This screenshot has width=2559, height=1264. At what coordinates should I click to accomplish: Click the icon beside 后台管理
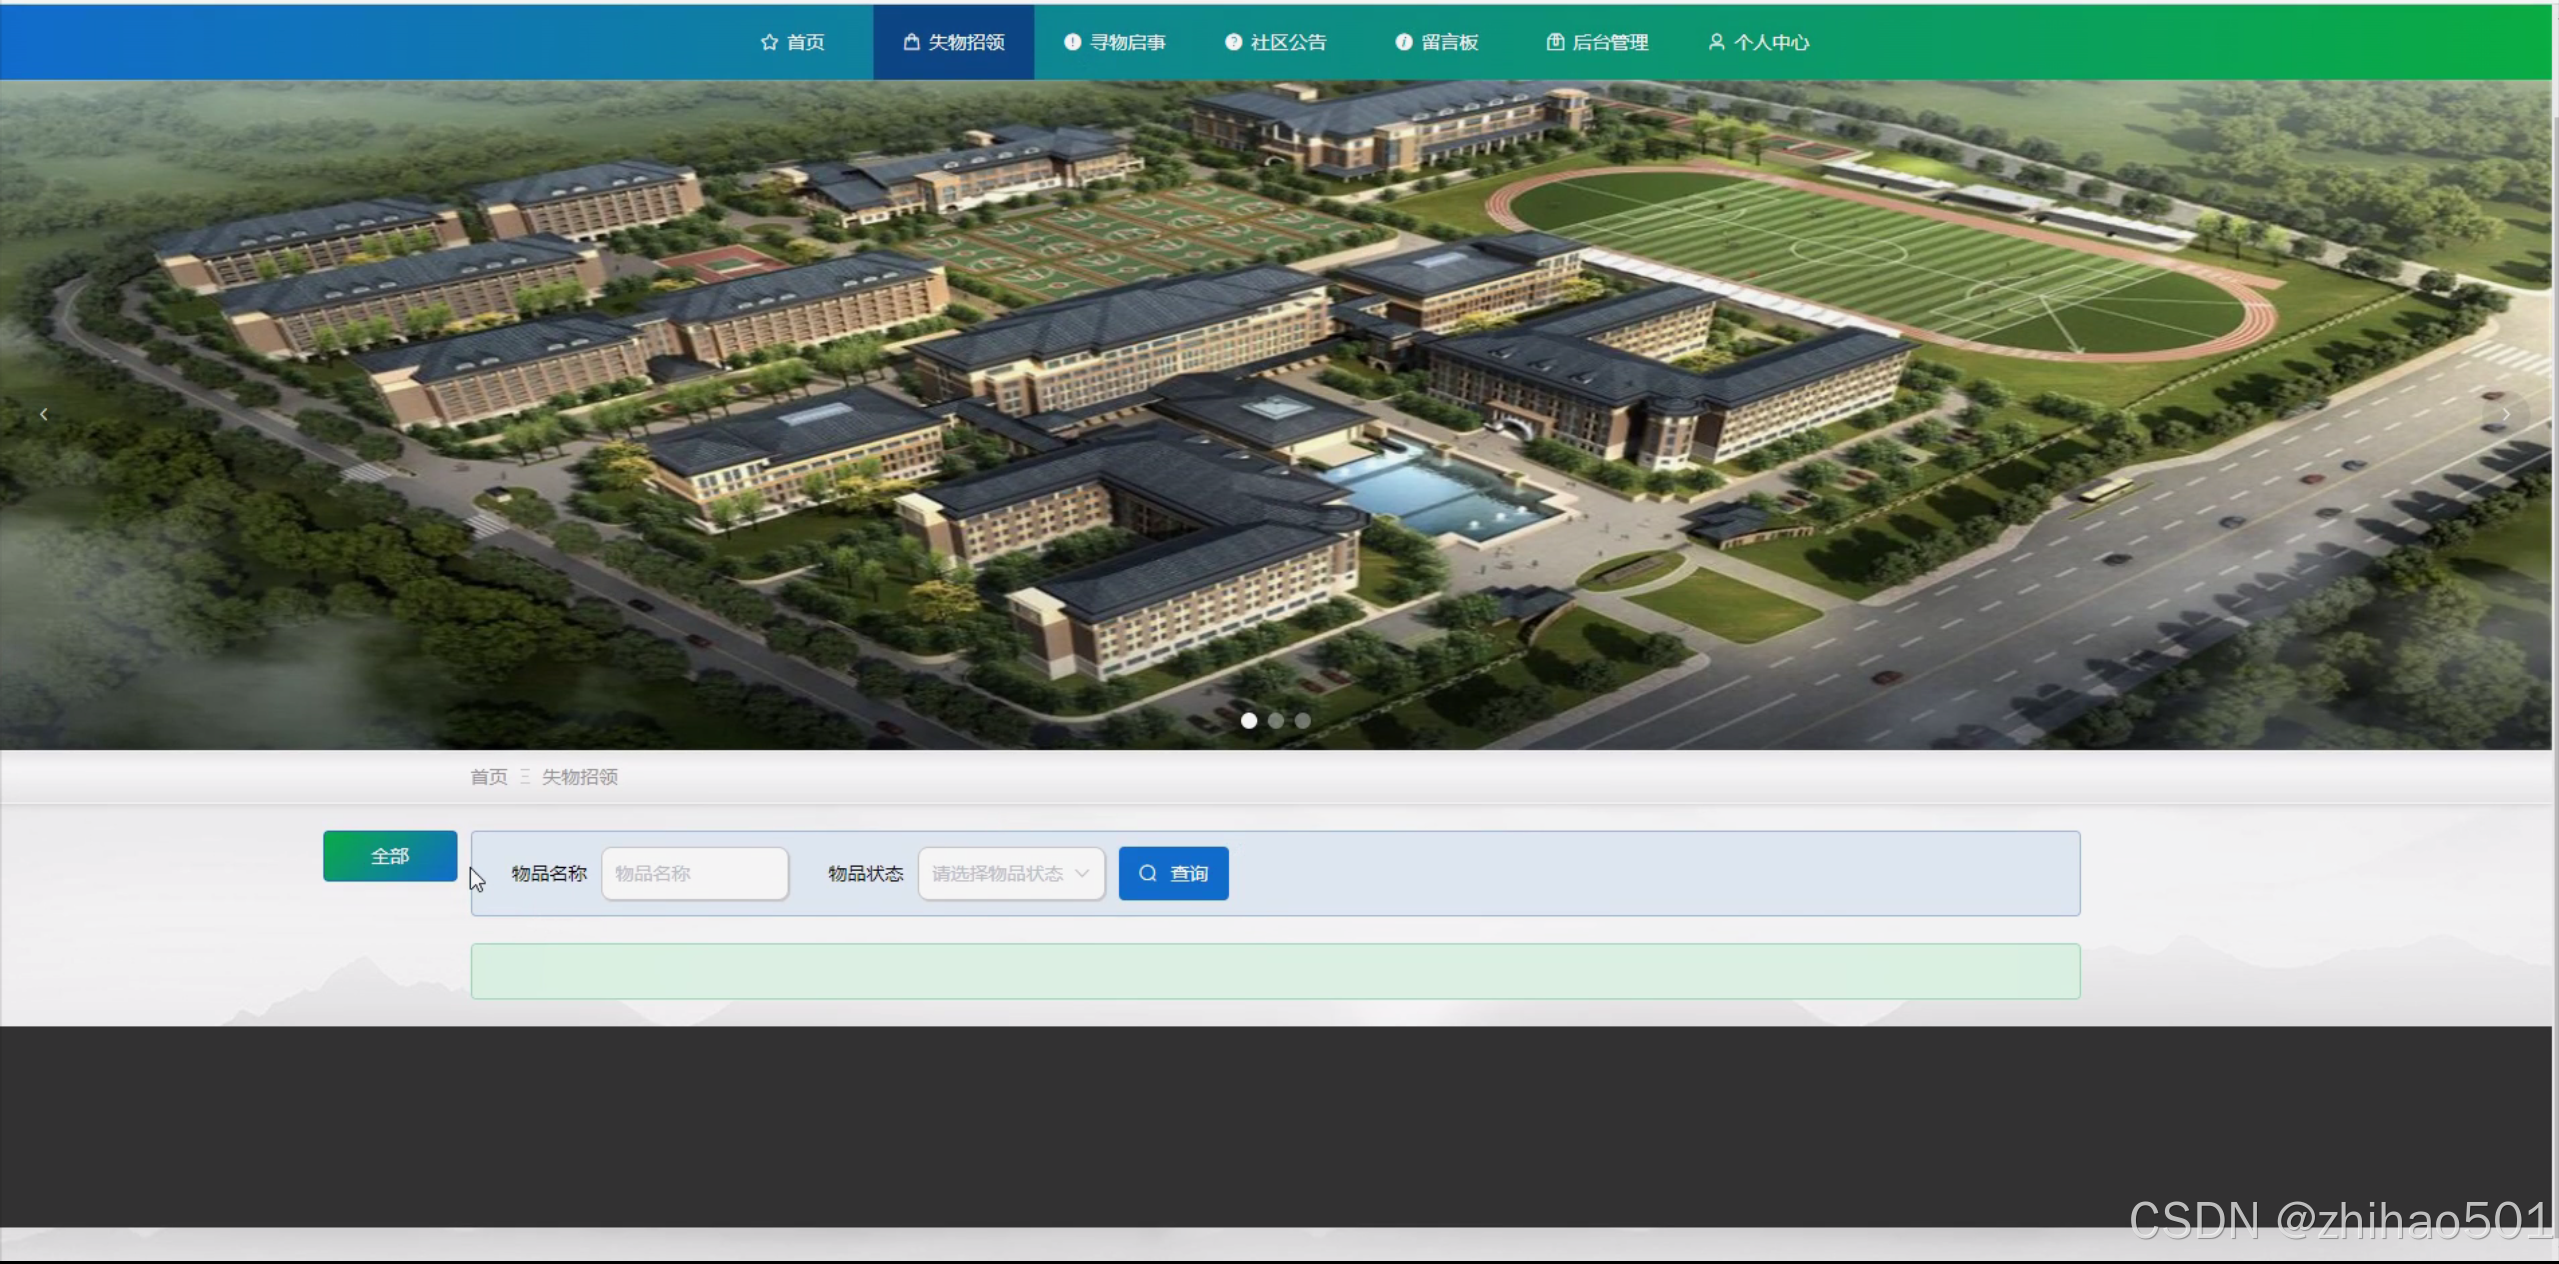coord(1555,42)
